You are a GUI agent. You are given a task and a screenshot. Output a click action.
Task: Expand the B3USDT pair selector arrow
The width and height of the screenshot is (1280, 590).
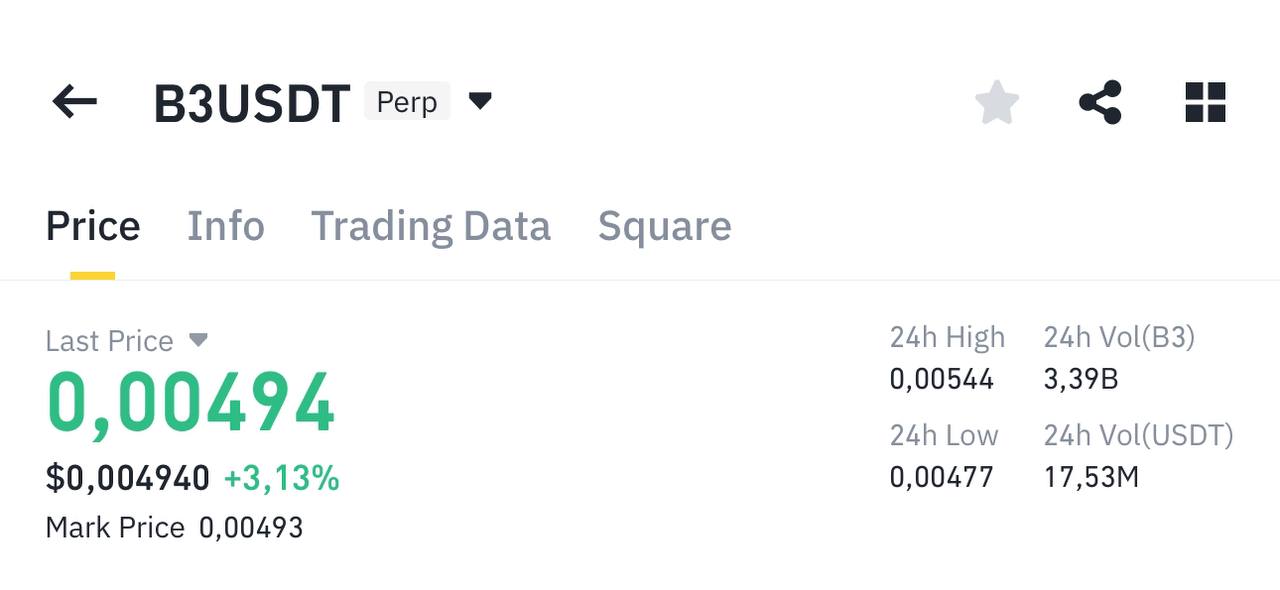pyautogui.click(x=480, y=101)
